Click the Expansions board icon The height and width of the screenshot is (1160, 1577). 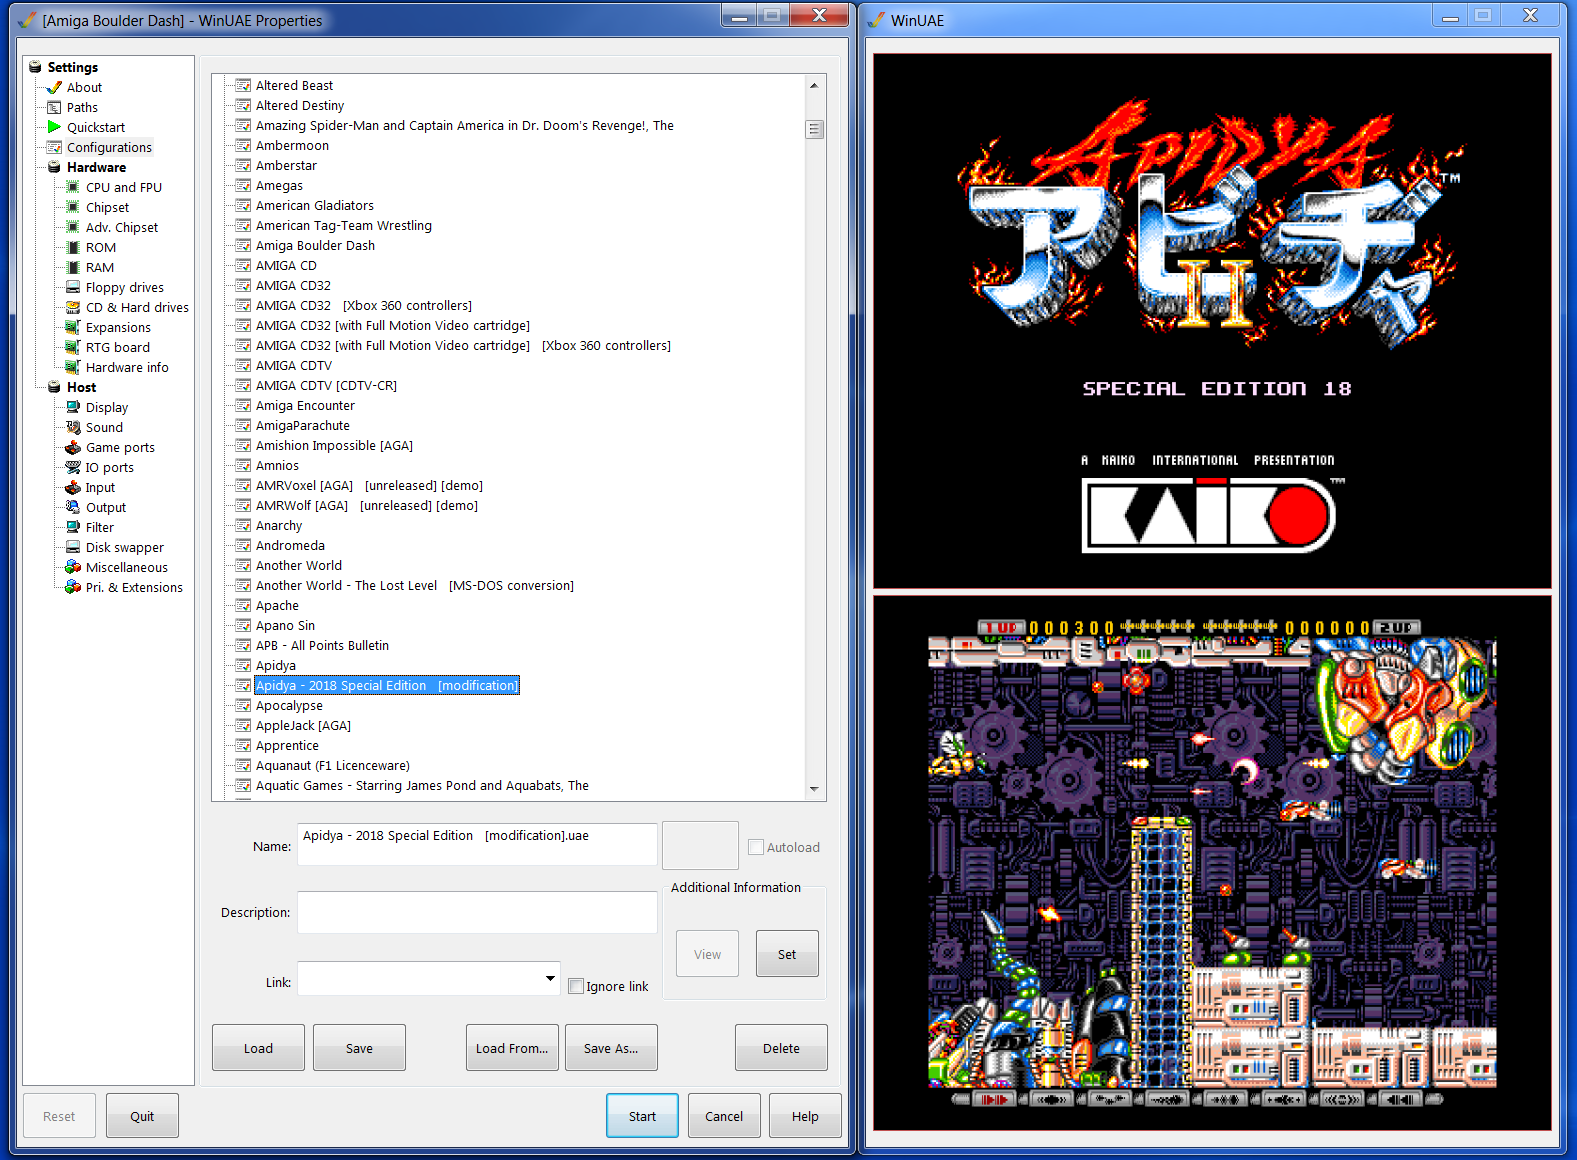tap(73, 327)
